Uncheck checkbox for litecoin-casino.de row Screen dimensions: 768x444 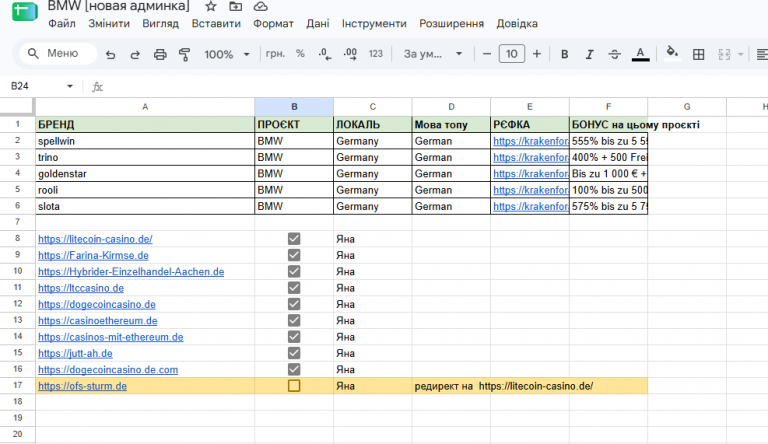294,239
